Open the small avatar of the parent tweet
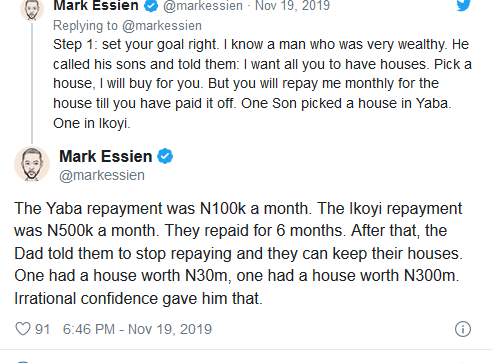Image resolution: width=492 pixels, height=363 pixels. [x=32, y=10]
